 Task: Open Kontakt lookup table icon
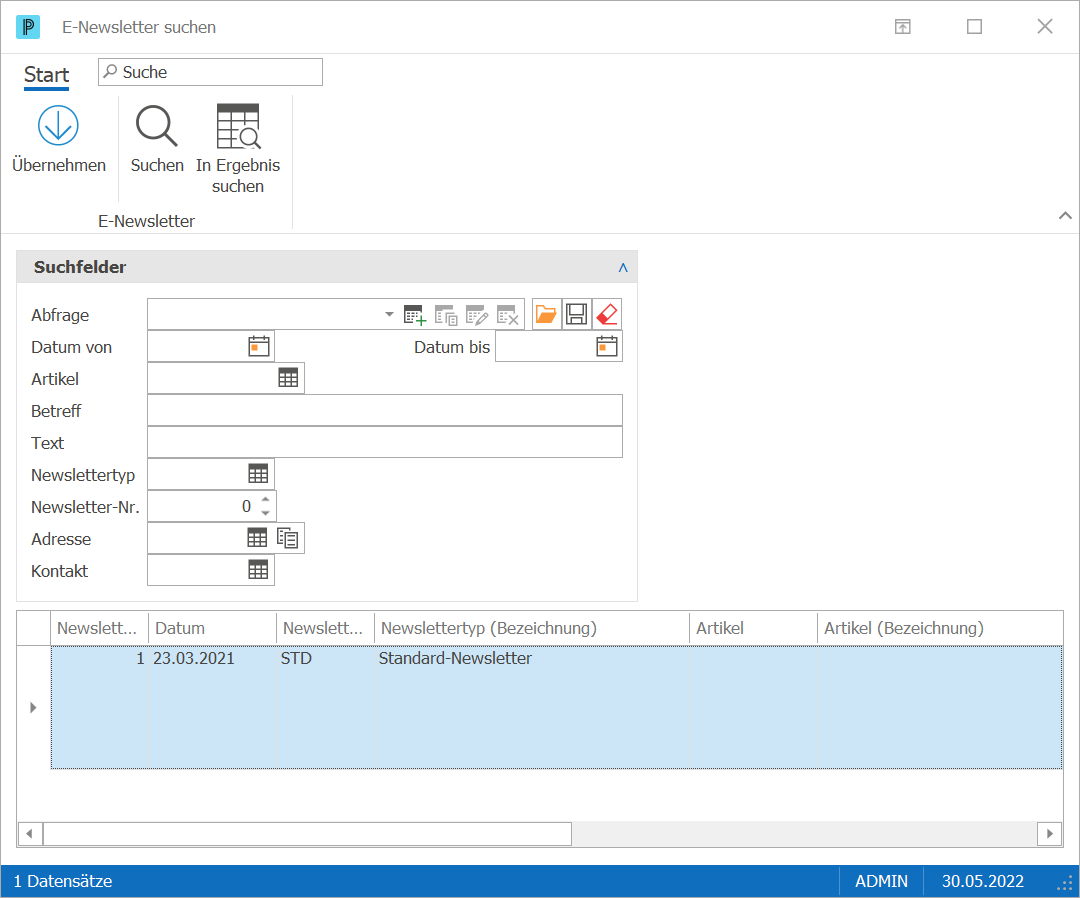258,570
